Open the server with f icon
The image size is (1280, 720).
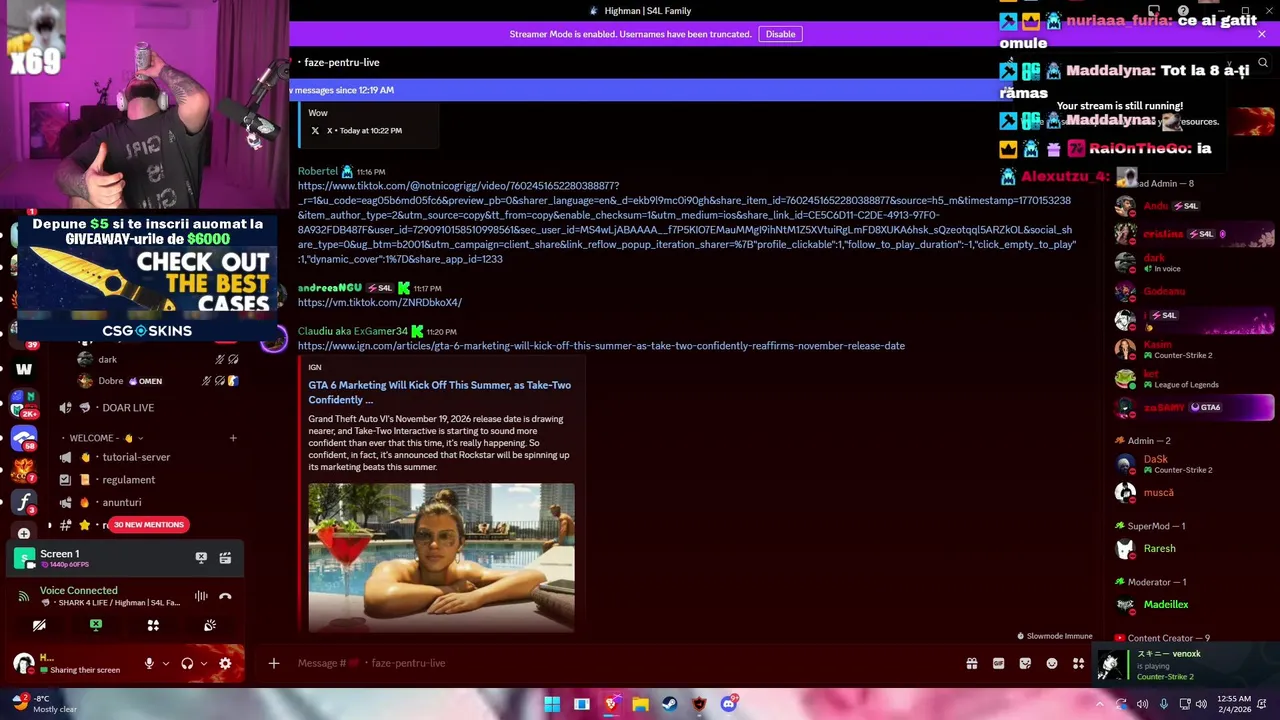pos(24,501)
